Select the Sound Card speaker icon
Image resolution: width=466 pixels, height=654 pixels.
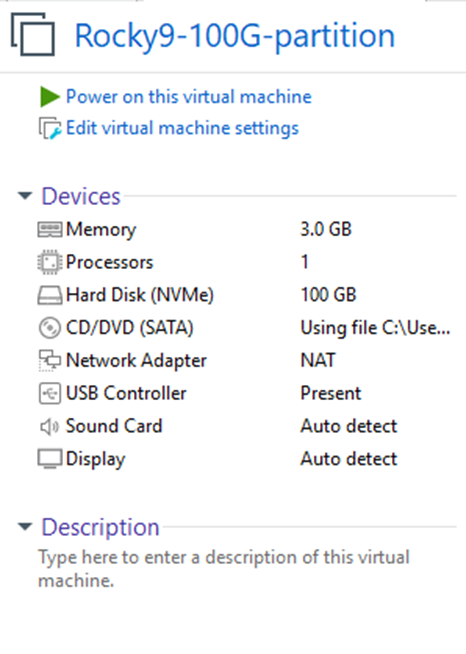[x=49, y=426]
